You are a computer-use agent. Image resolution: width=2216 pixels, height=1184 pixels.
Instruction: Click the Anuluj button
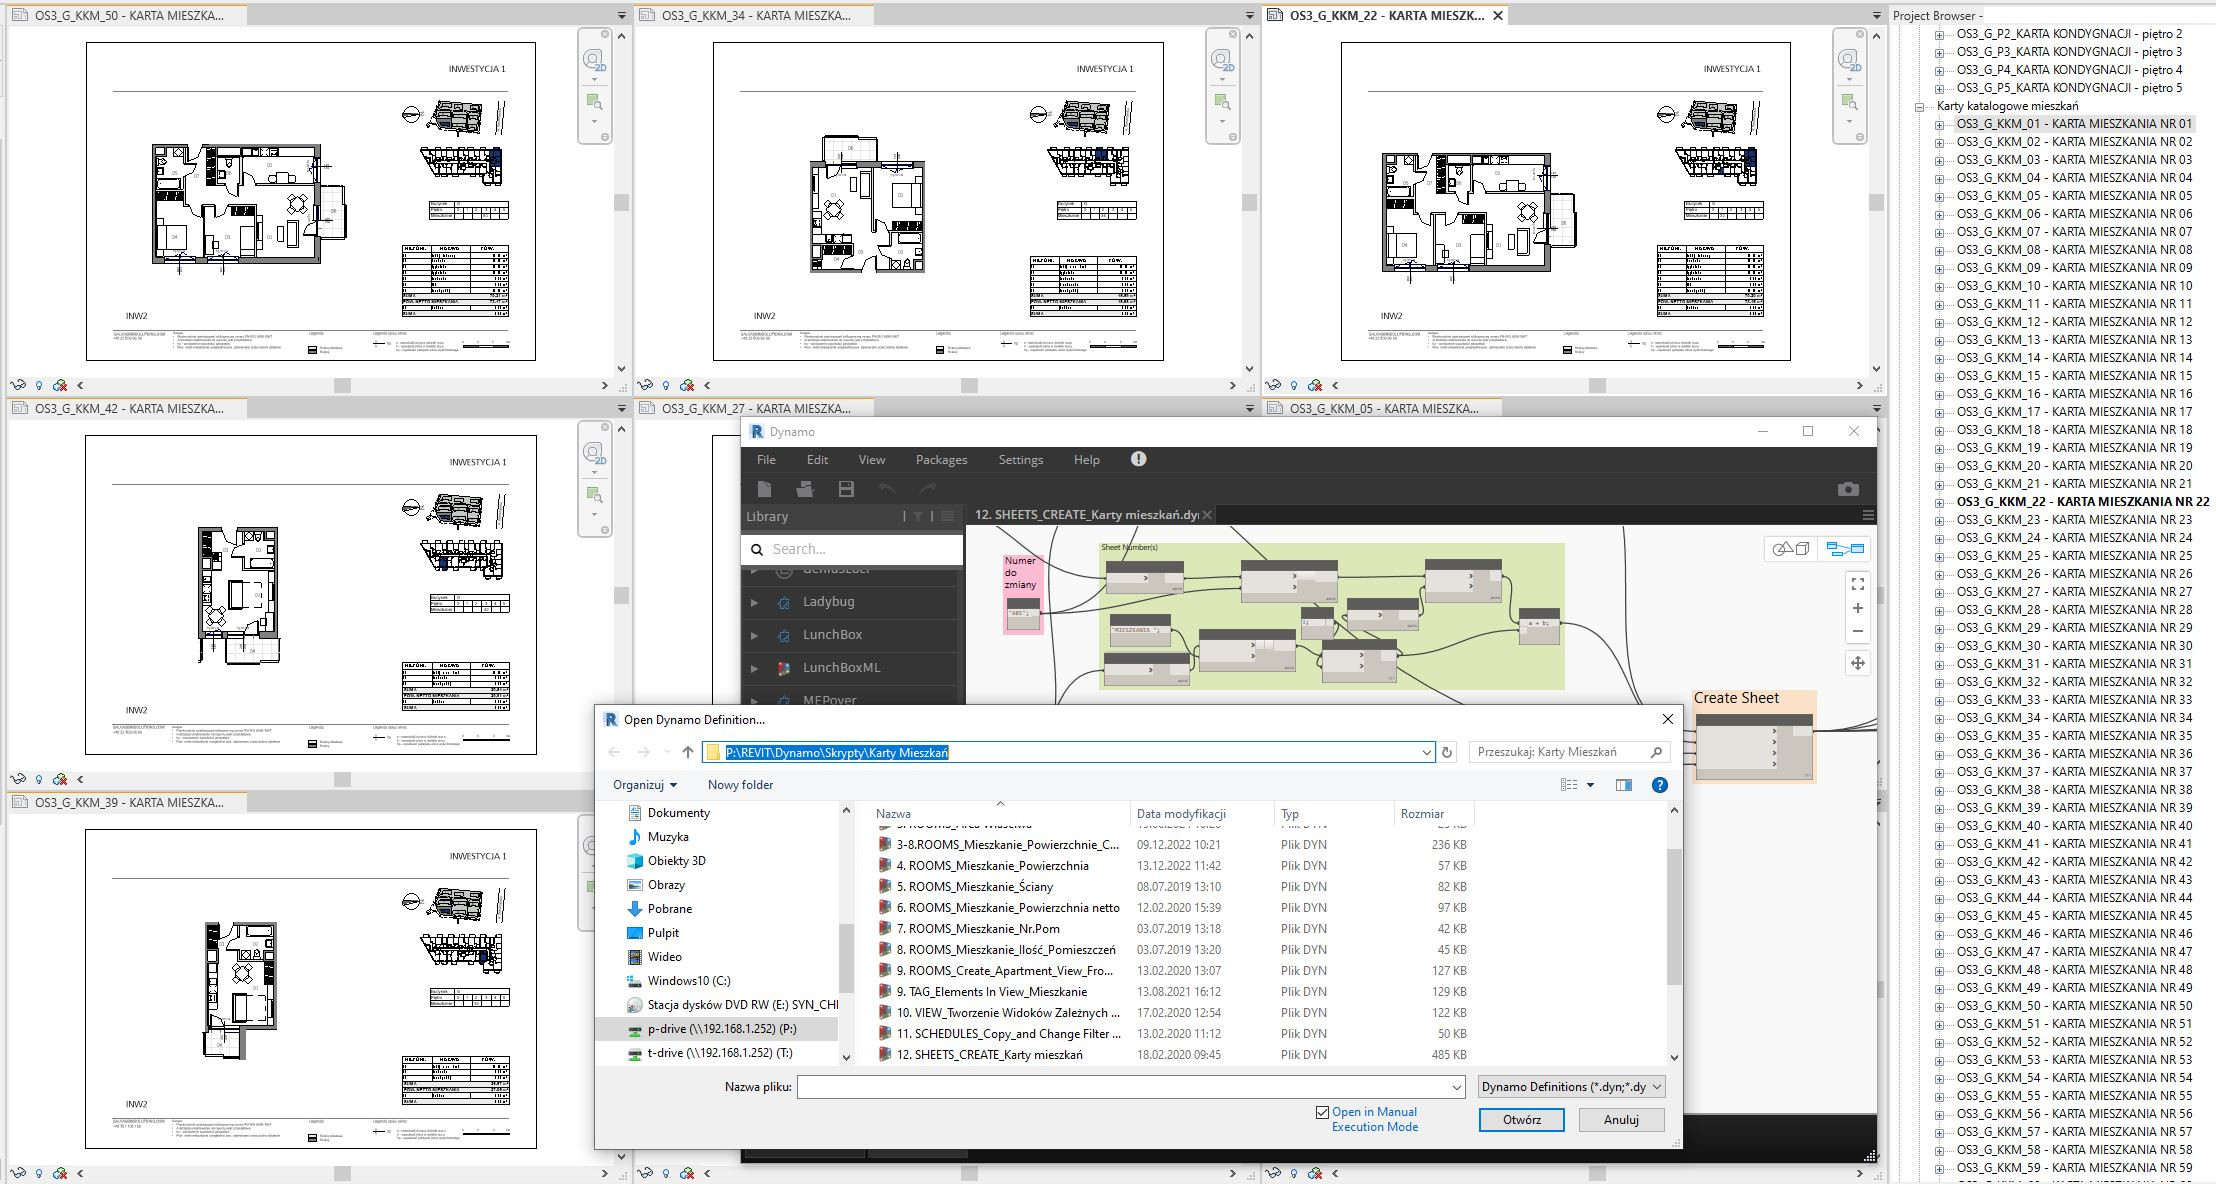coord(1621,1120)
